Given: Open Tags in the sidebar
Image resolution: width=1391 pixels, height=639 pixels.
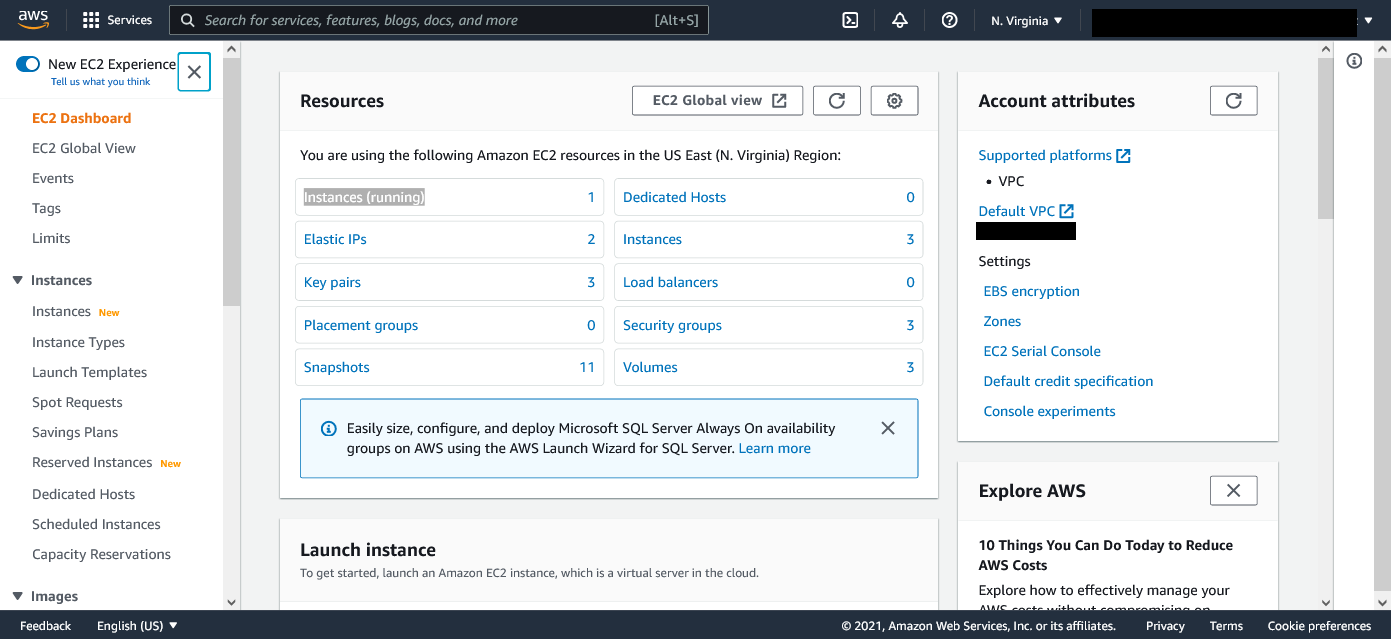Looking at the screenshot, I should 46,208.
